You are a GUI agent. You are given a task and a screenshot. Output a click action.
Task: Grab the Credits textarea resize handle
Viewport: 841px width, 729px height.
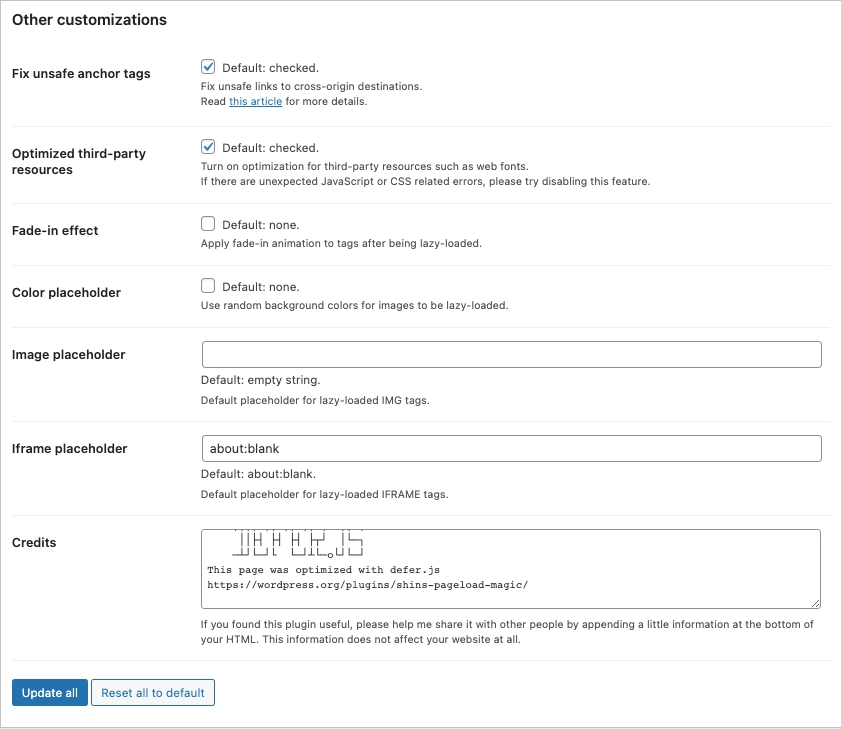816,603
